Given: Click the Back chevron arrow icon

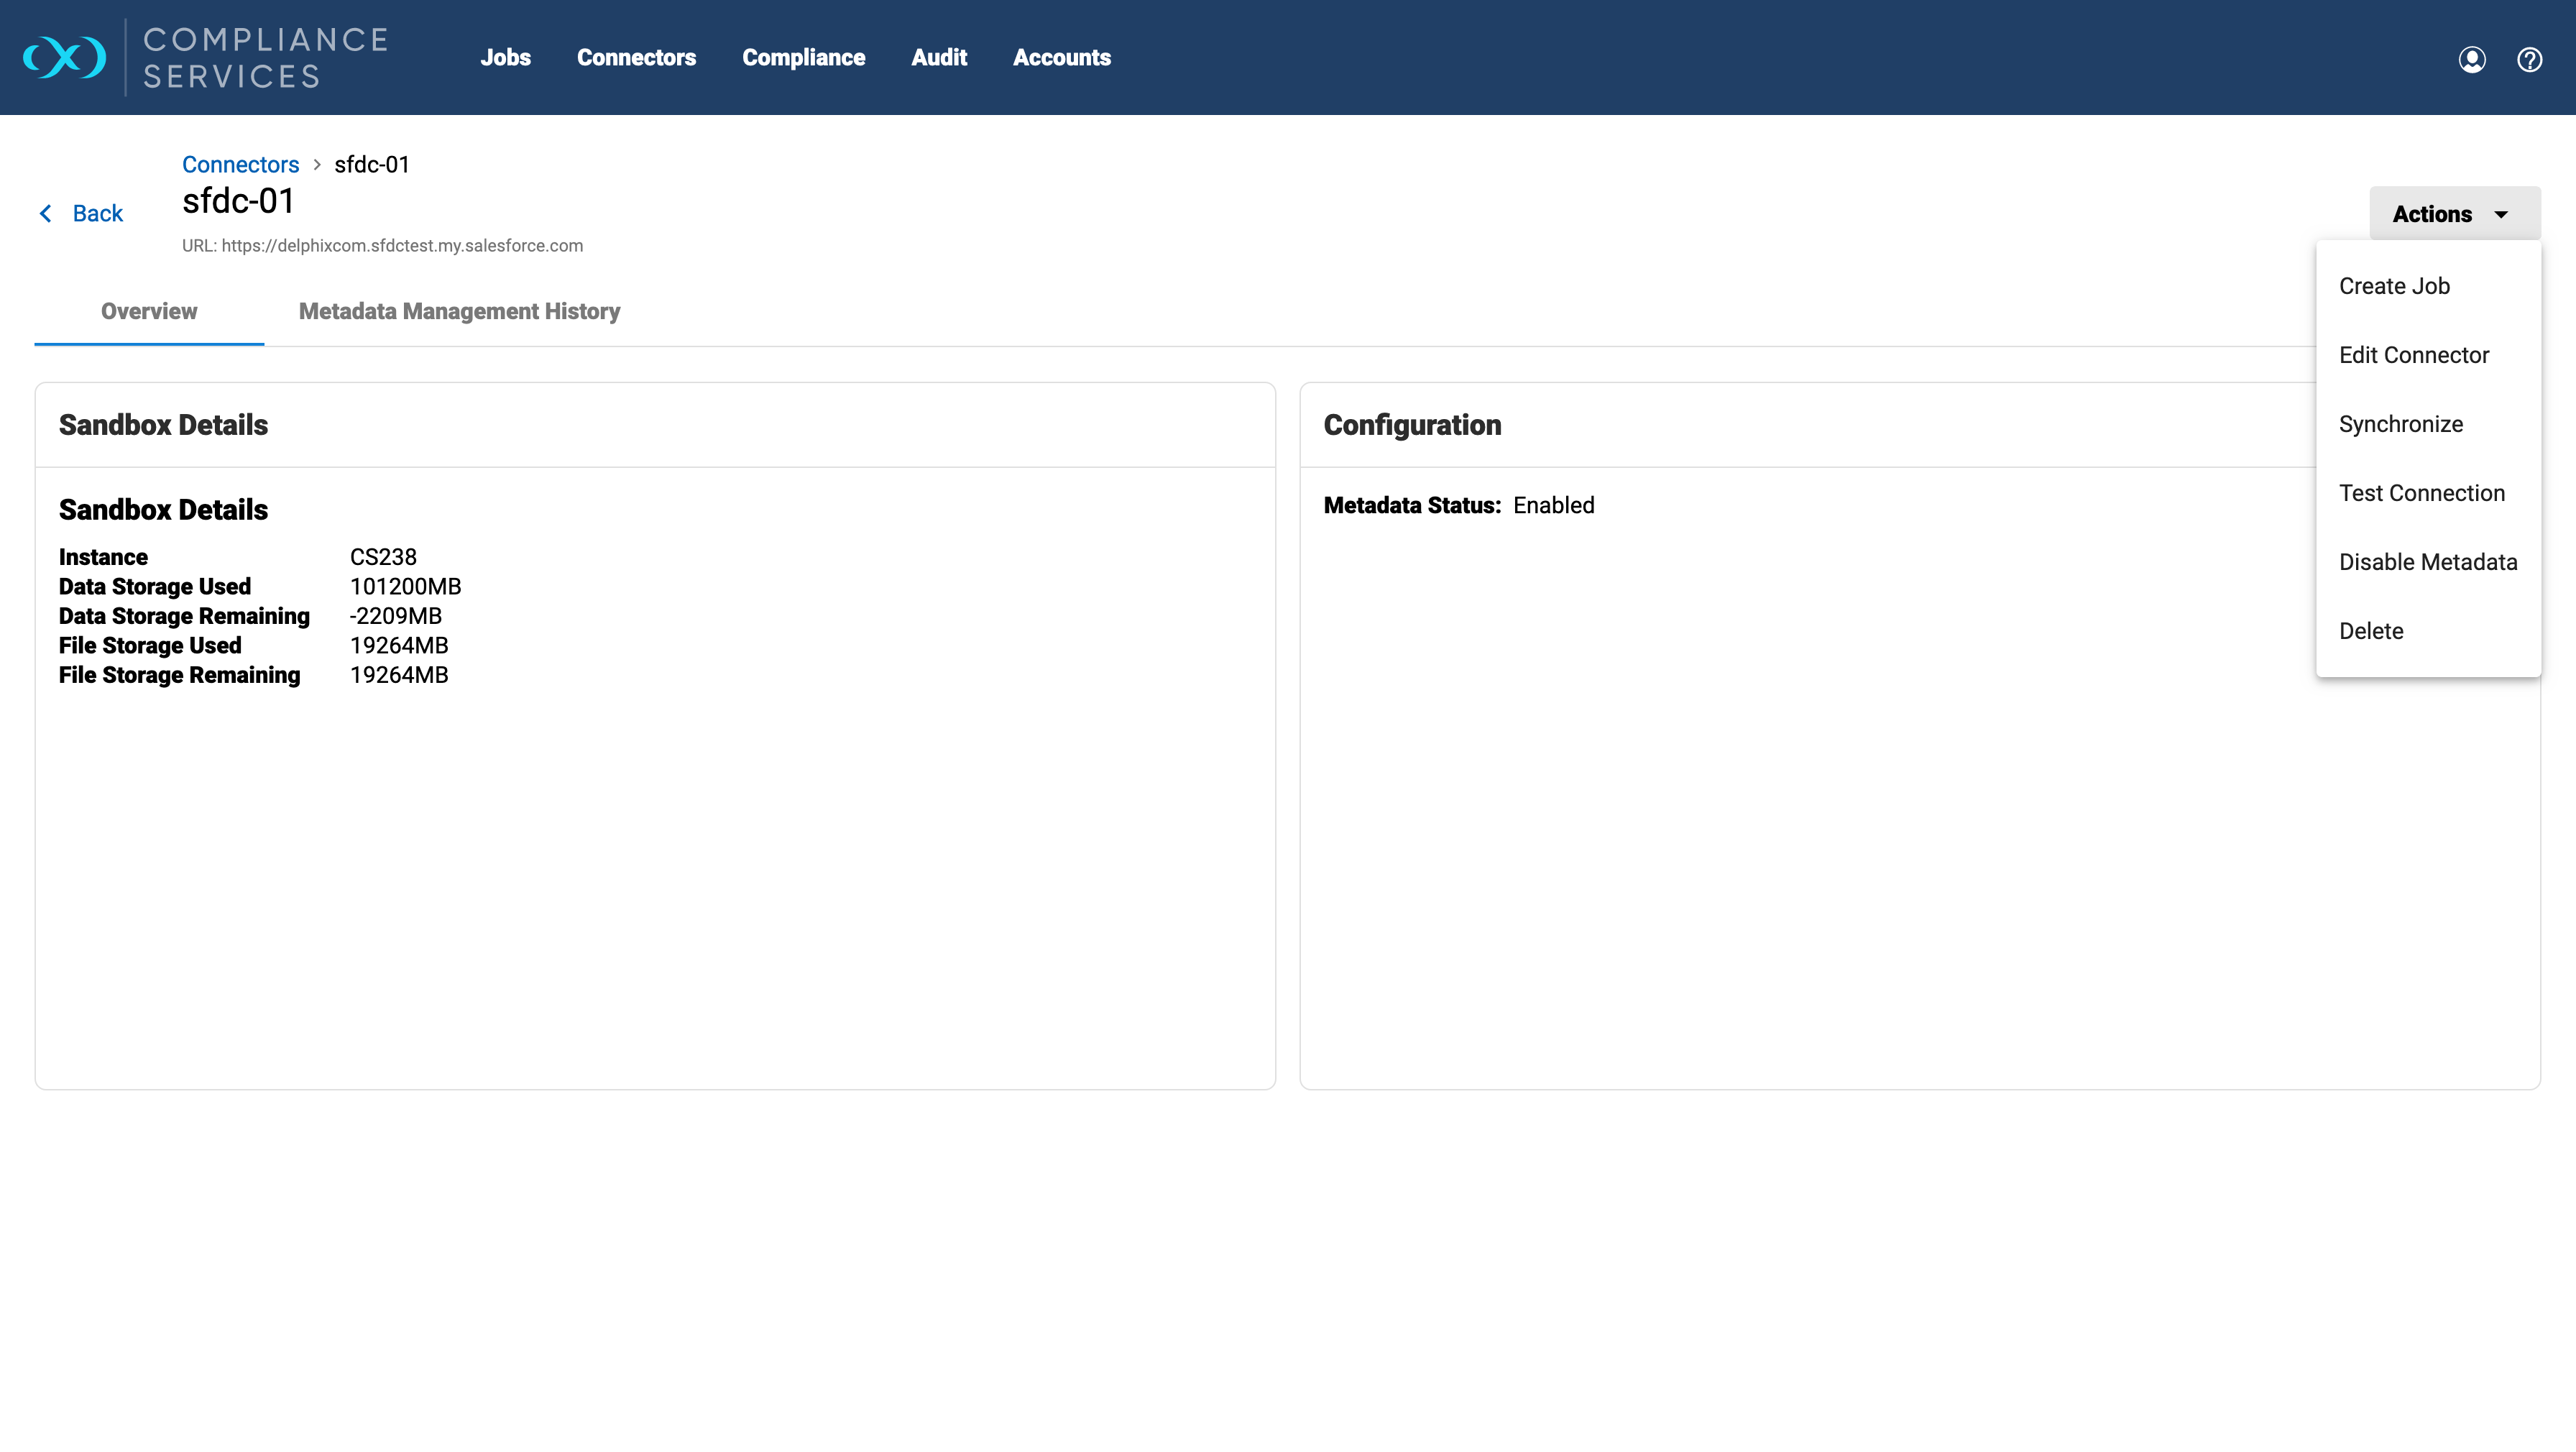Looking at the screenshot, I should tap(45, 214).
